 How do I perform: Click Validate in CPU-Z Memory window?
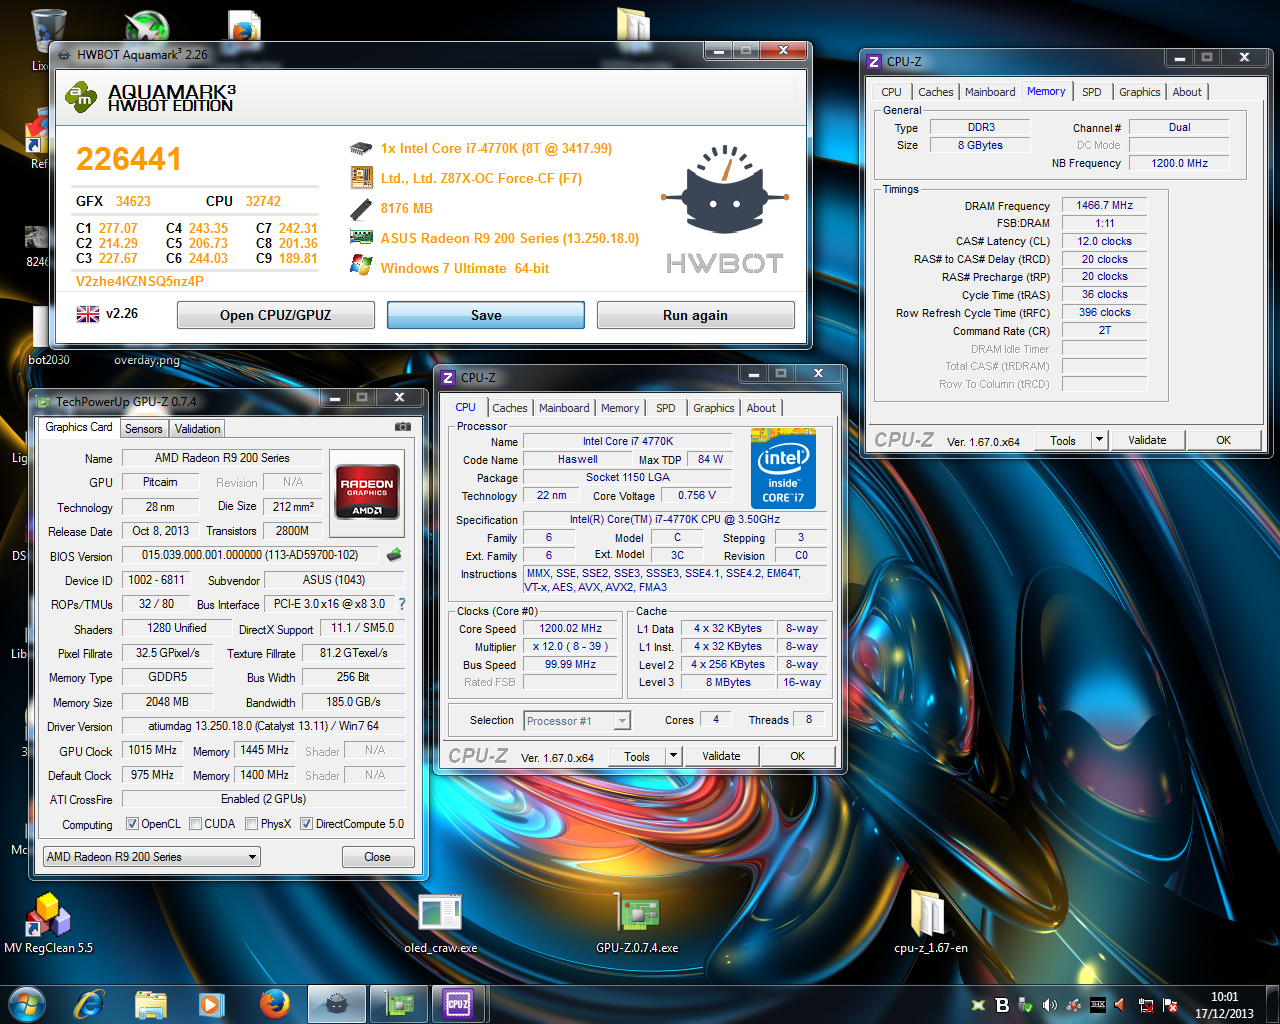(1147, 440)
